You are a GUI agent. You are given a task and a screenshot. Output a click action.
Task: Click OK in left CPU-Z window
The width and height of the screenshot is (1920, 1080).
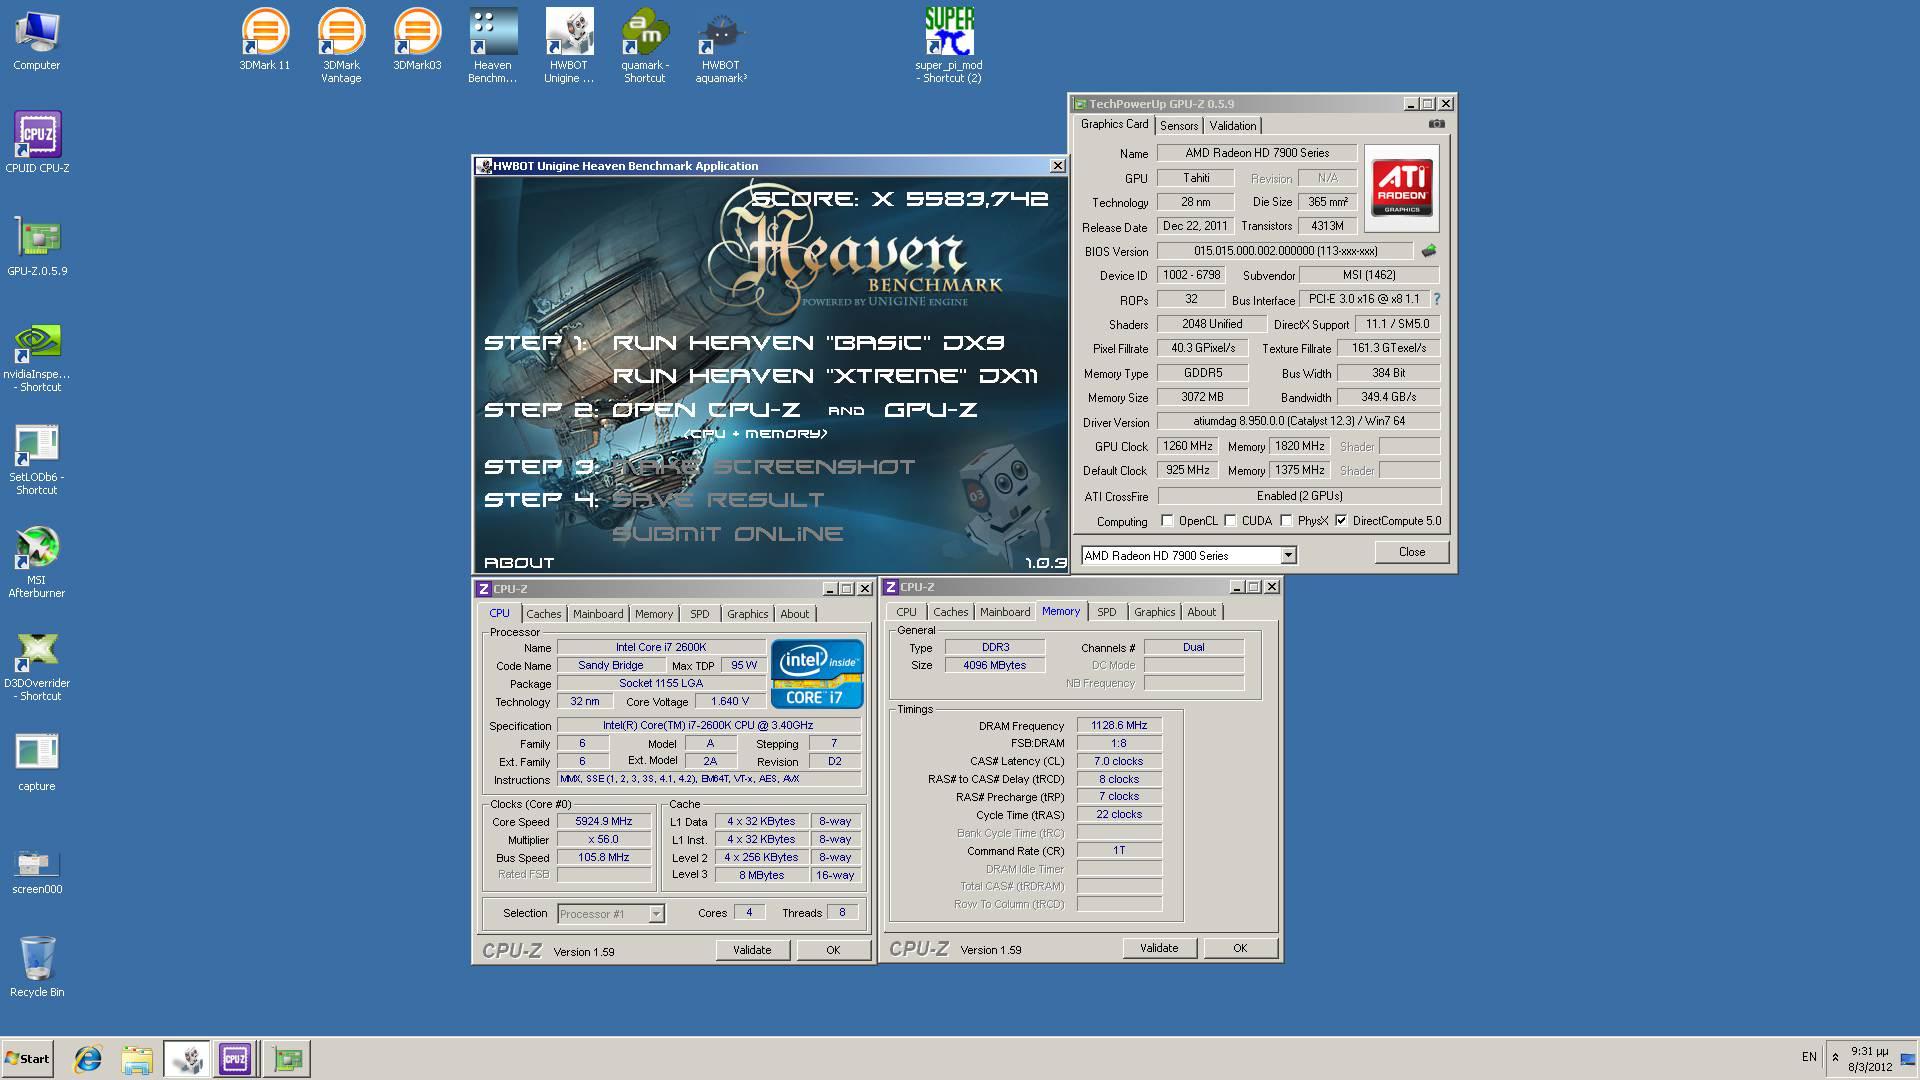833,950
